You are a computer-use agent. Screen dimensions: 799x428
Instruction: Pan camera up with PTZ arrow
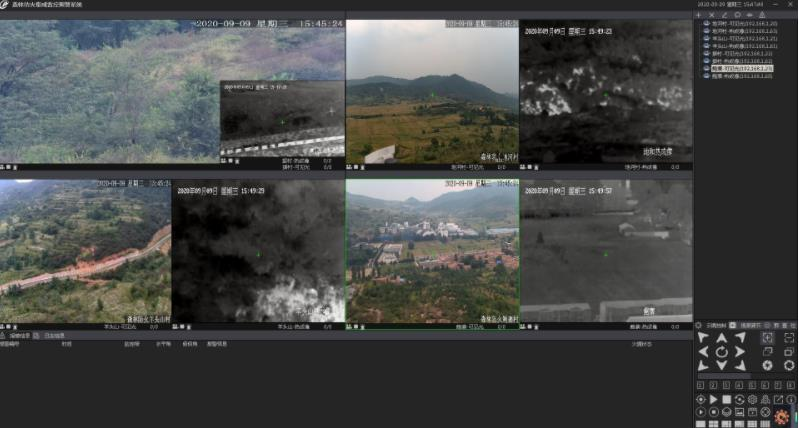coord(722,337)
